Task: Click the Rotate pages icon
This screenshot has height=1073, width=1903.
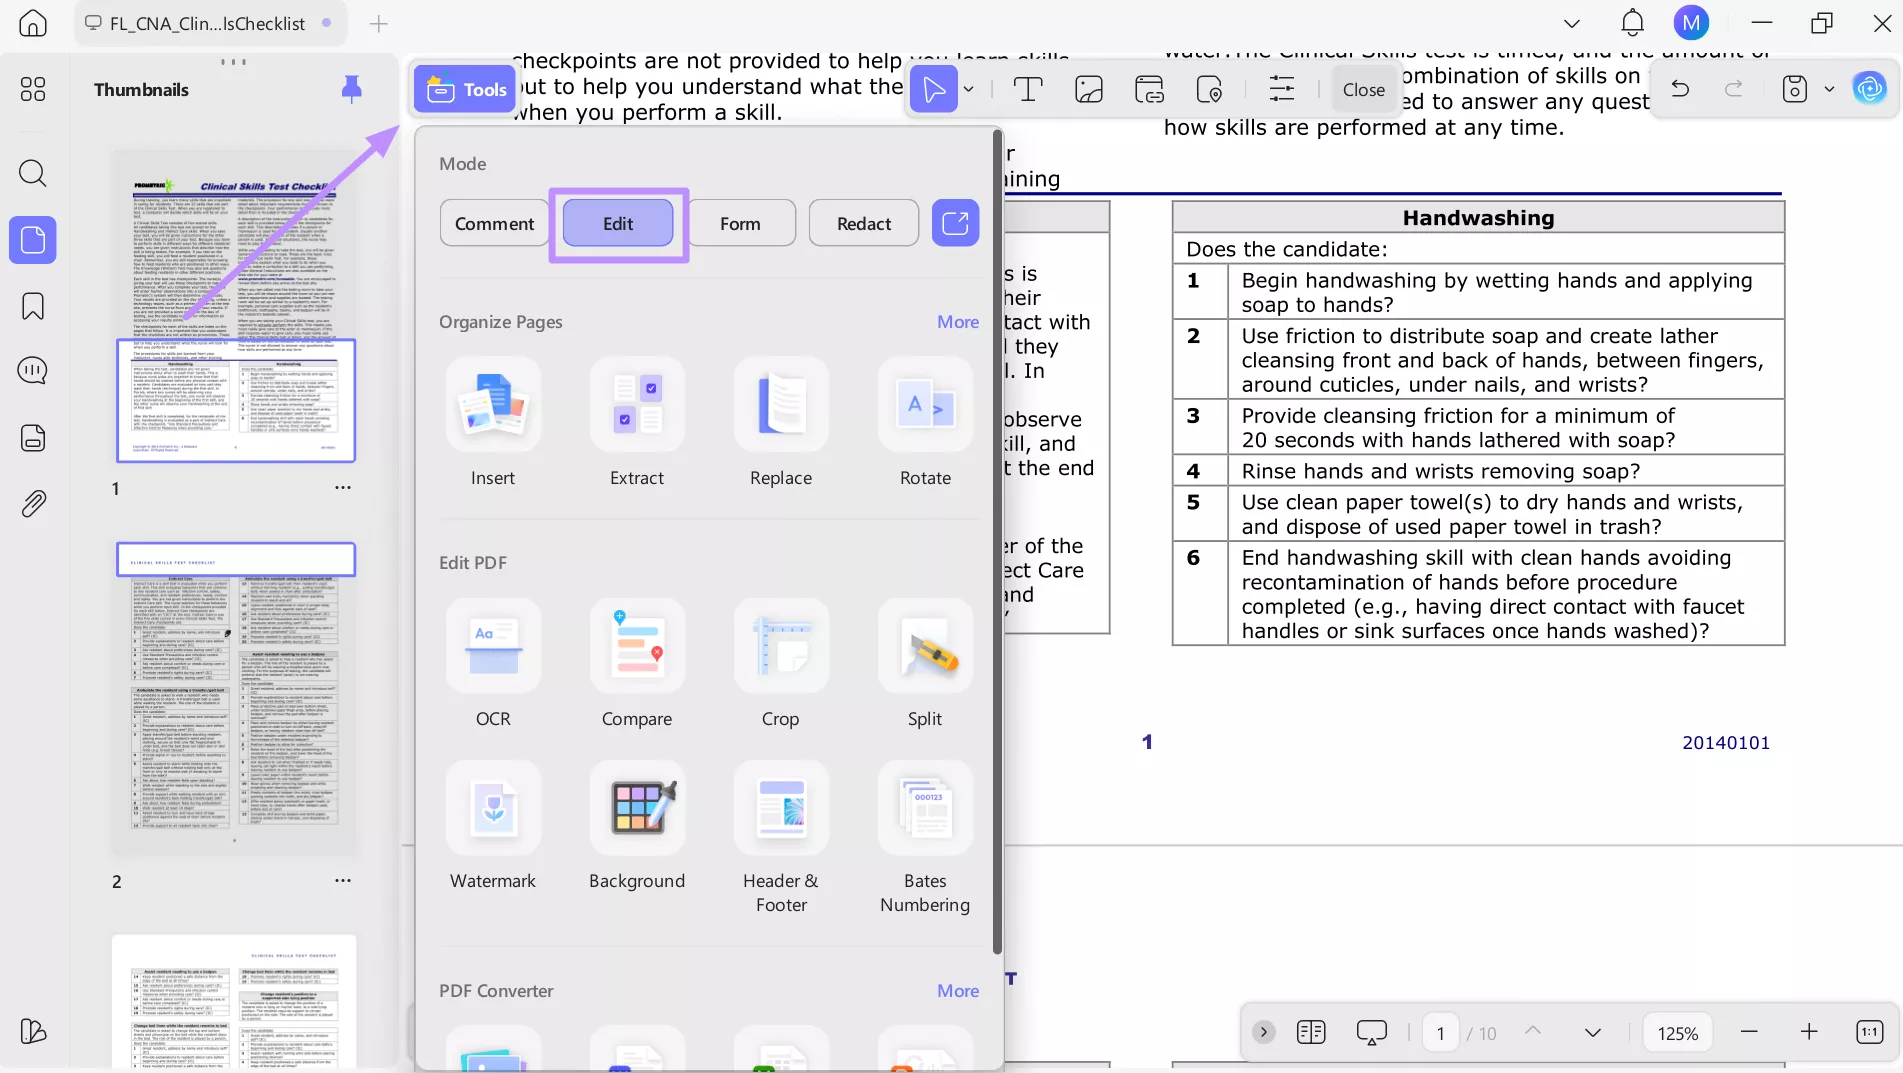Action: pyautogui.click(x=925, y=405)
